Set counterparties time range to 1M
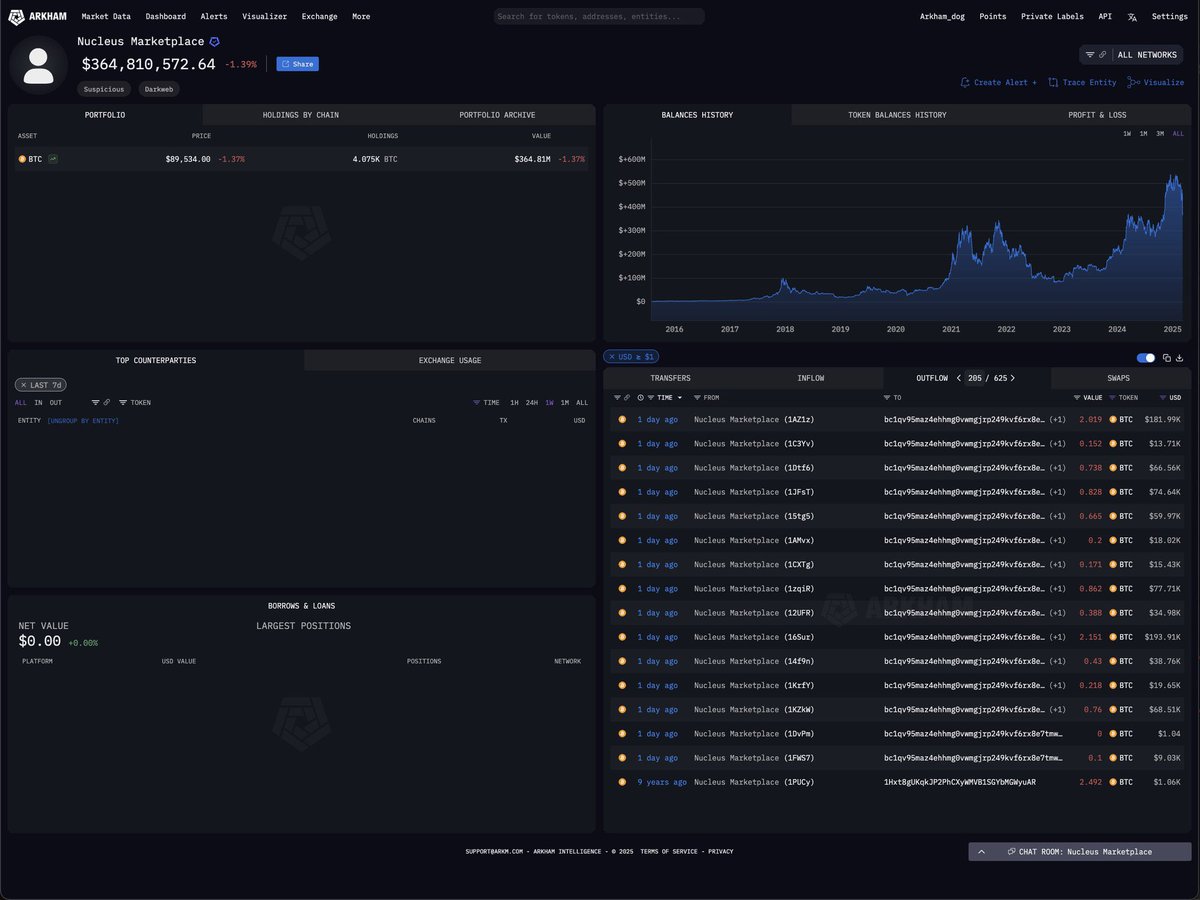1200x900 pixels. pos(564,402)
